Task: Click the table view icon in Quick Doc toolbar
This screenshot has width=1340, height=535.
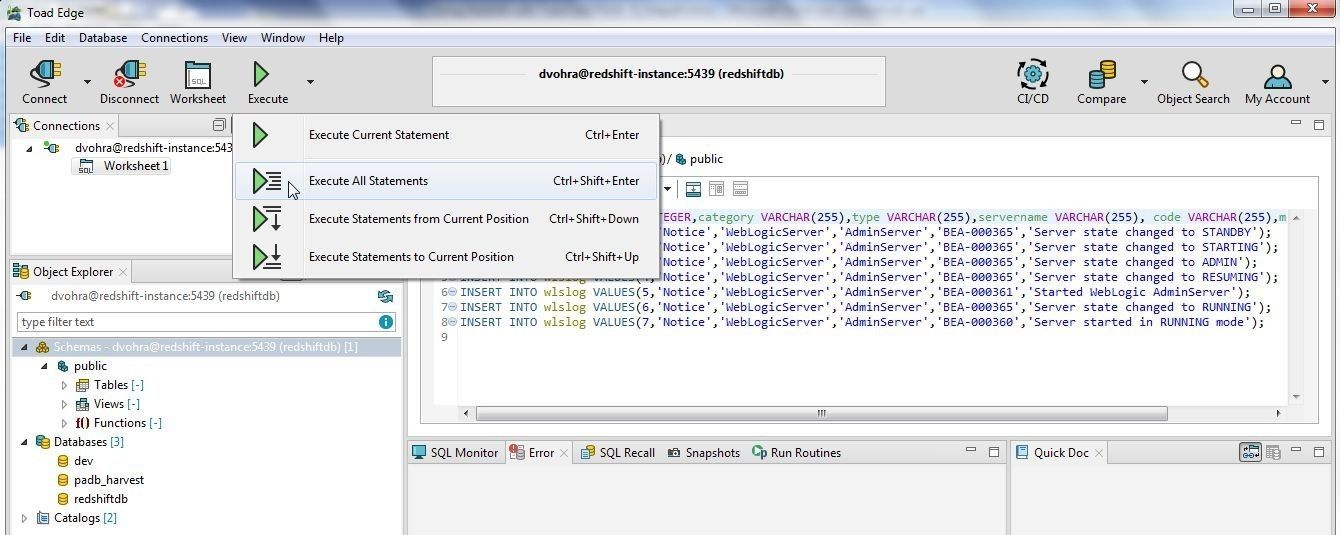Action: (x=1273, y=453)
